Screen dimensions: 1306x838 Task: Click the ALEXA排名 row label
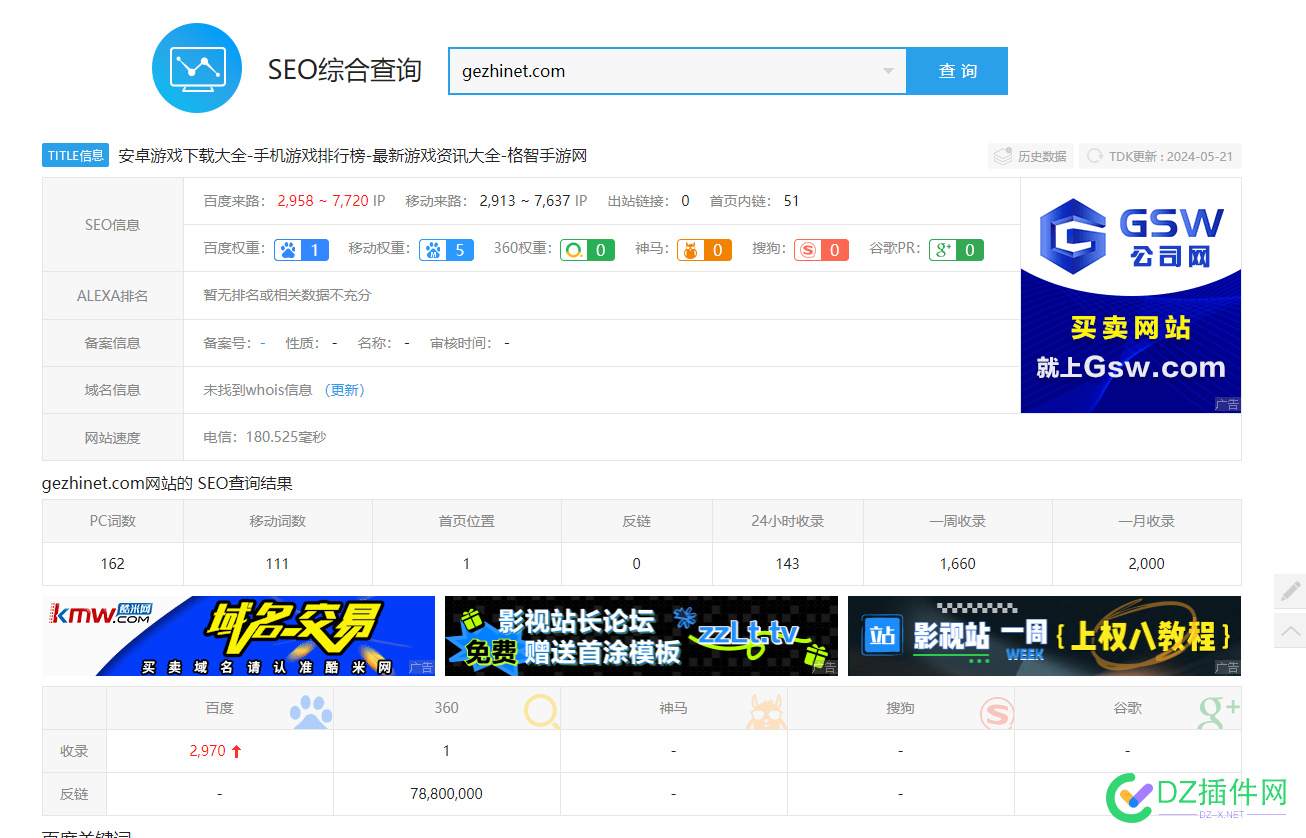tap(113, 296)
